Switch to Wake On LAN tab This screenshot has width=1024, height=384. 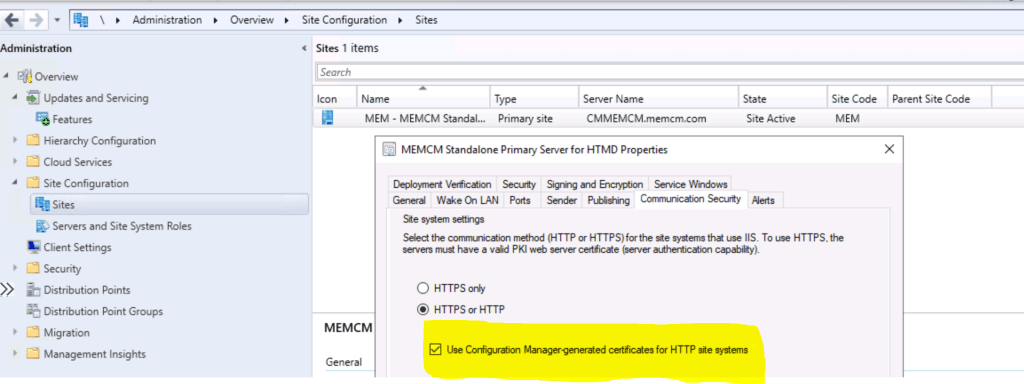(x=467, y=200)
